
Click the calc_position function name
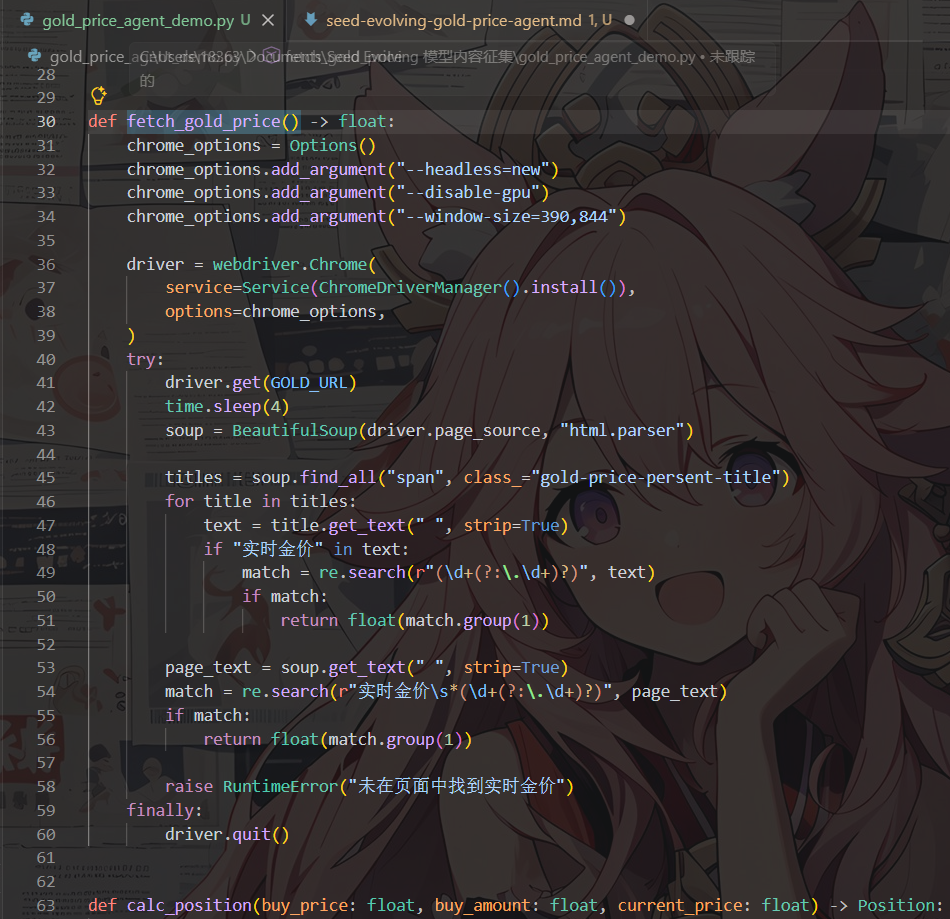pyautogui.click(x=189, y=906)
